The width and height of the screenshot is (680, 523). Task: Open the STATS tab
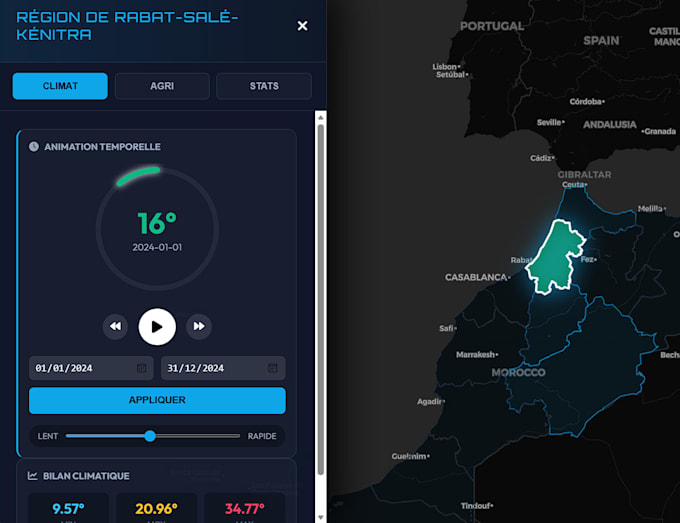264,86
